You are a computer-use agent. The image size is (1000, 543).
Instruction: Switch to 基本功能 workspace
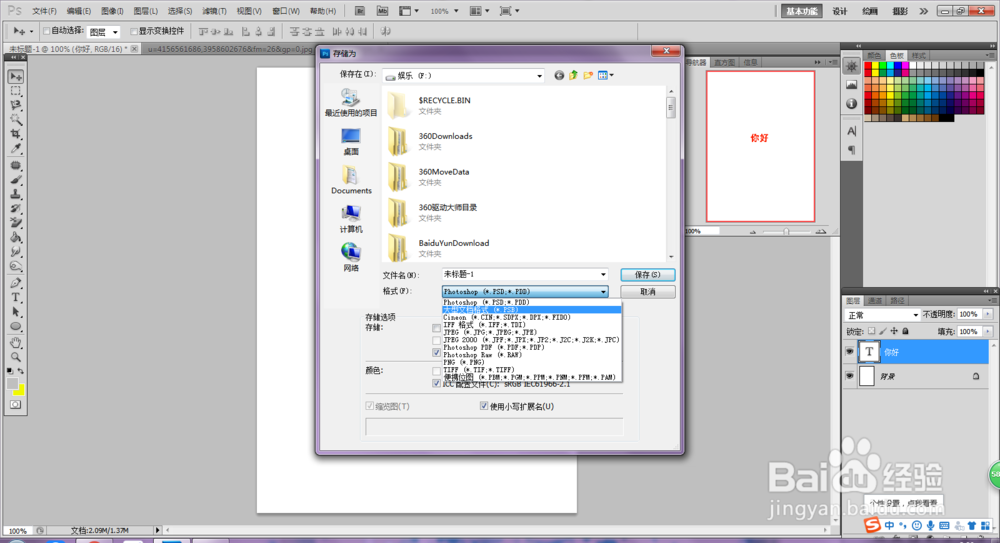point(802,11)
